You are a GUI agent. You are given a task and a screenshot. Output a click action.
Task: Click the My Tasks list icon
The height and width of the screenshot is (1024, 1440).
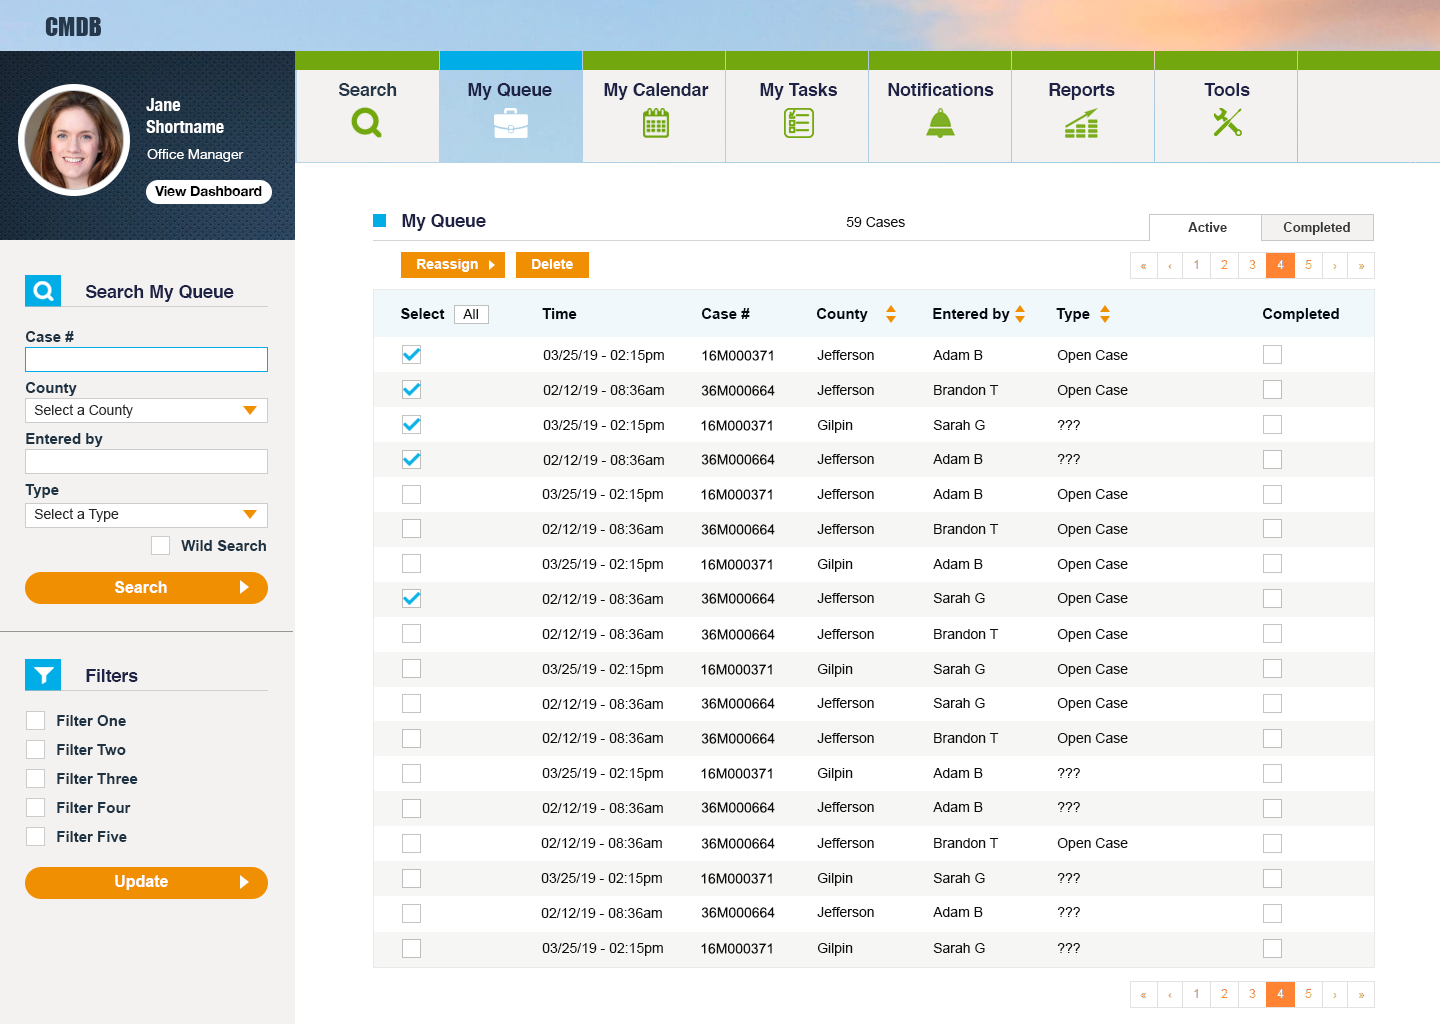click(x=796, y=122)
